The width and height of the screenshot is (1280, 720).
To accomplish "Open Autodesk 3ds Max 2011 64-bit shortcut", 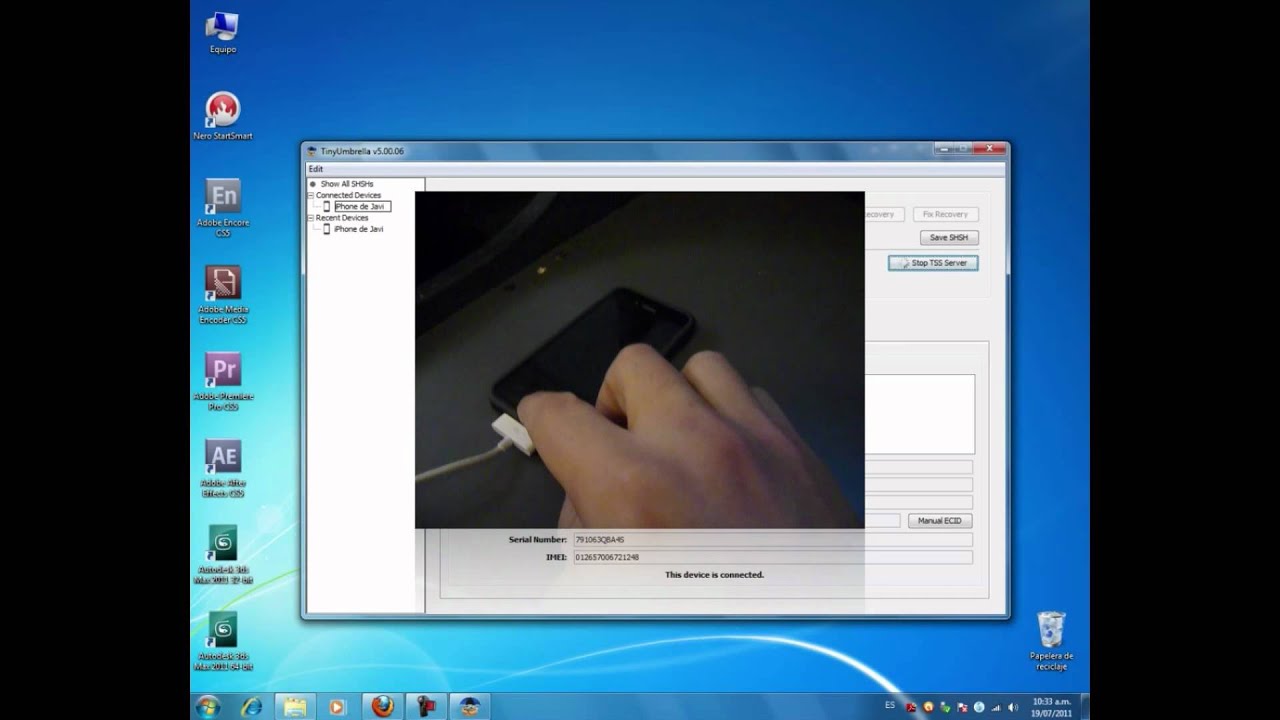I will tap(223, 642).
